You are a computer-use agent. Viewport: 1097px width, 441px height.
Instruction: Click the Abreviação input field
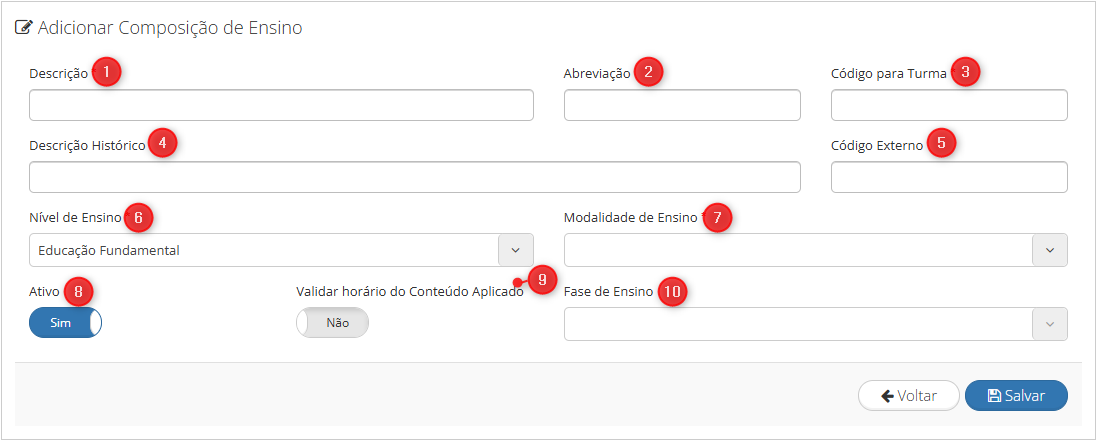pos(682,105)
